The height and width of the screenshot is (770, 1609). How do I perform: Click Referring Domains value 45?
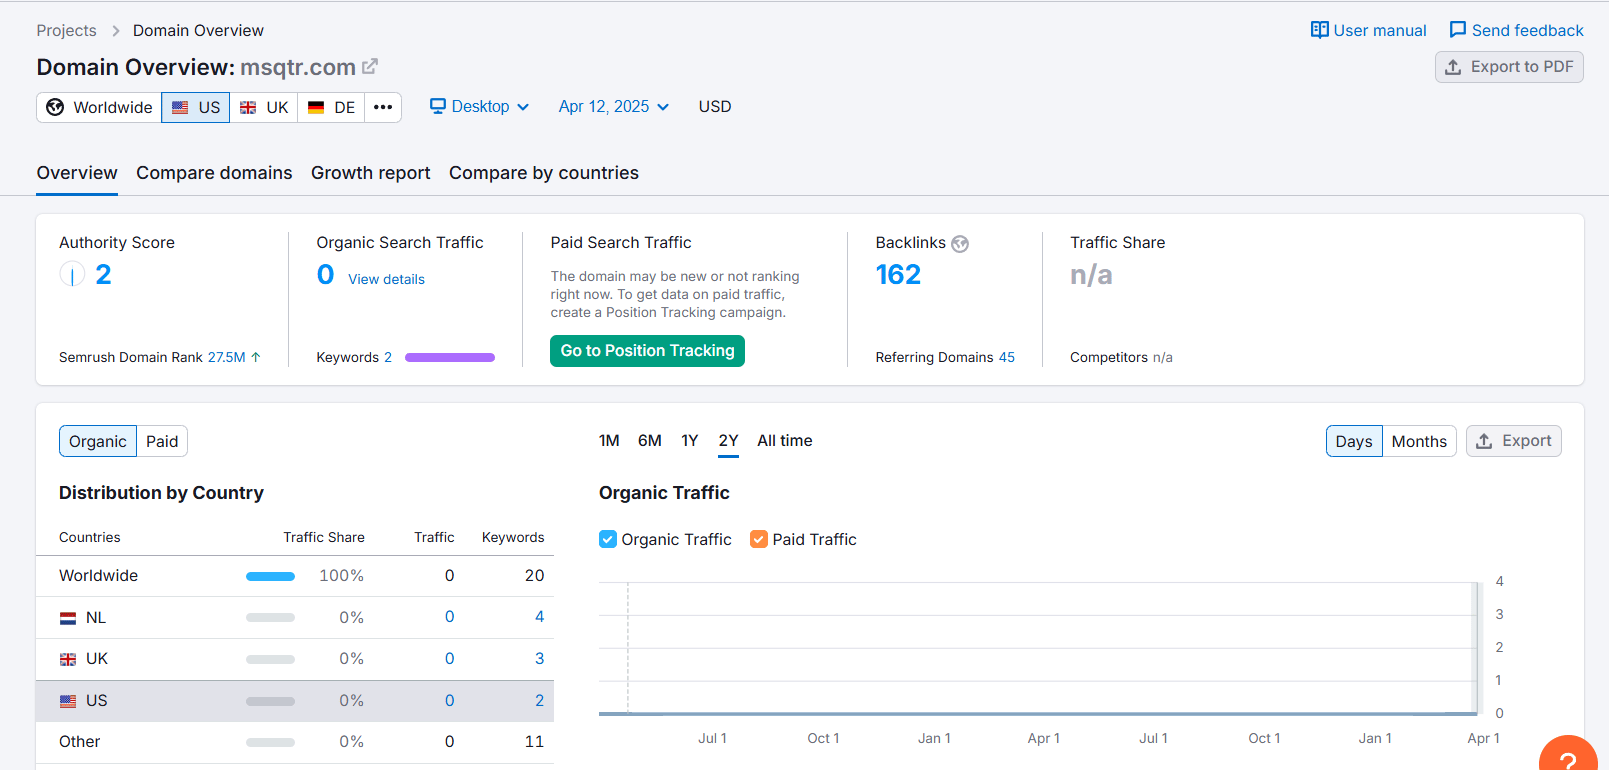1007,357
